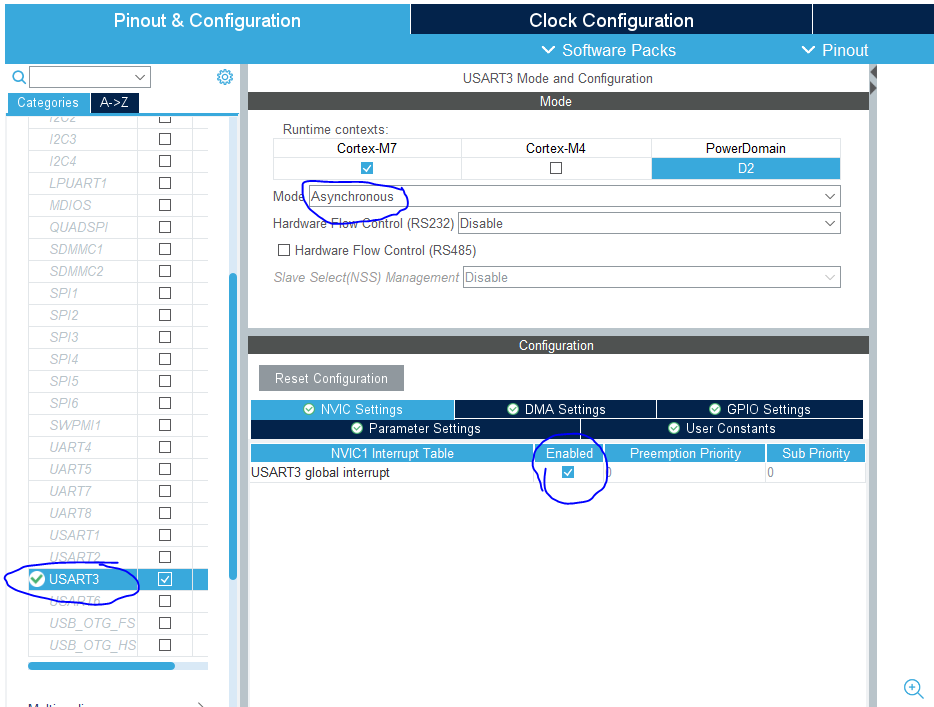Image resolution: width=934 pixels, height=707 pixels.
Task: Click the zoom-in magnifier icon
Action: point(913,689)
